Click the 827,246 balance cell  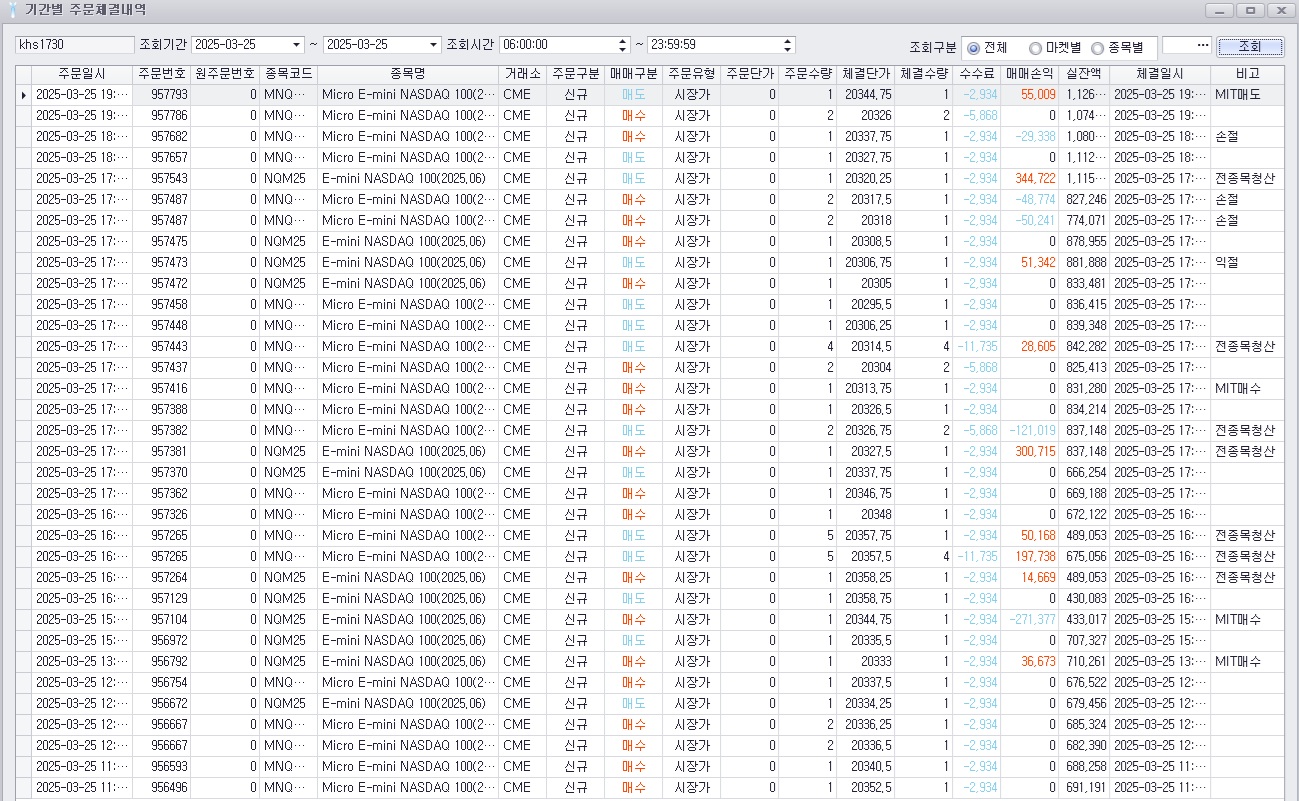tap(1084, 200)
